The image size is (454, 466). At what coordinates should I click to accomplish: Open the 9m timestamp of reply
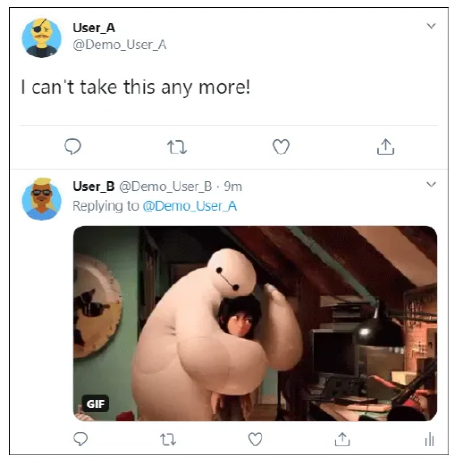coord(233,186)
